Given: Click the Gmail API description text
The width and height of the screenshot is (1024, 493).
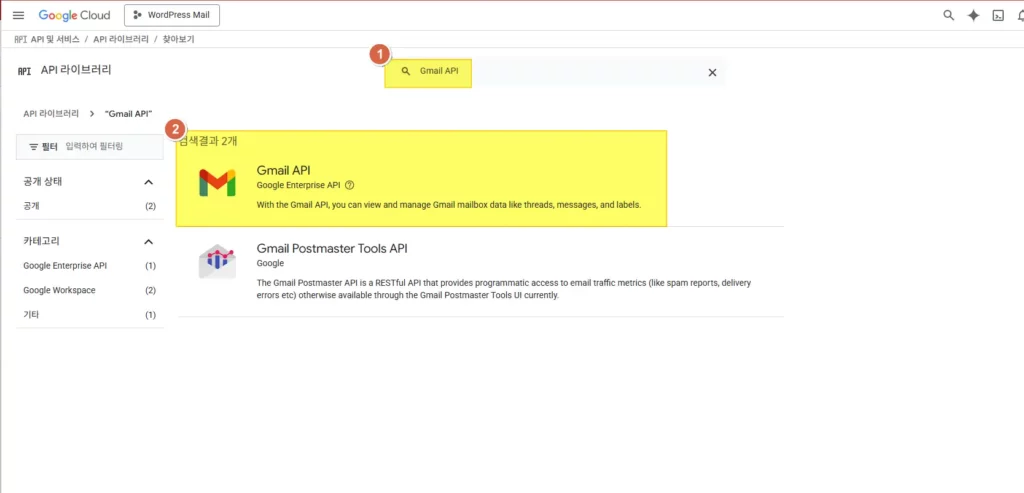Looking at the screenshot, I should point(449,204).
